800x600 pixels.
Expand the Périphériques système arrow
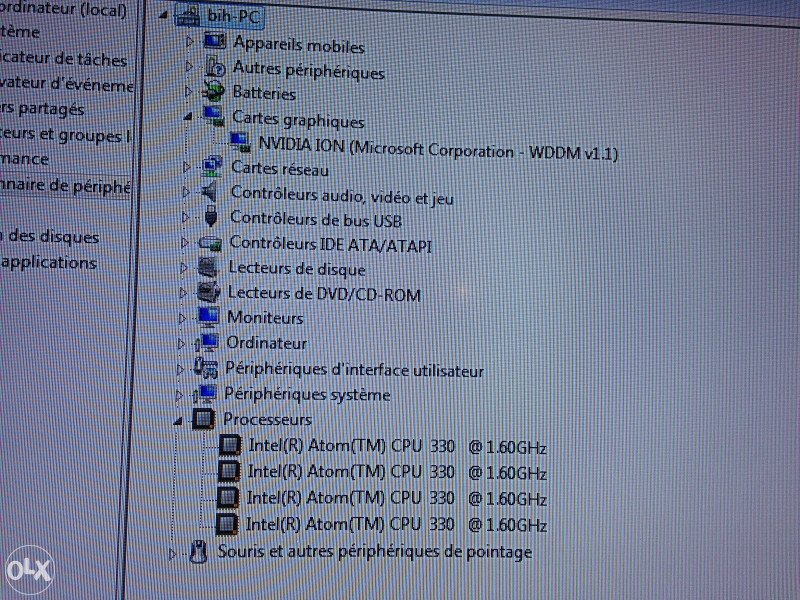179,395
